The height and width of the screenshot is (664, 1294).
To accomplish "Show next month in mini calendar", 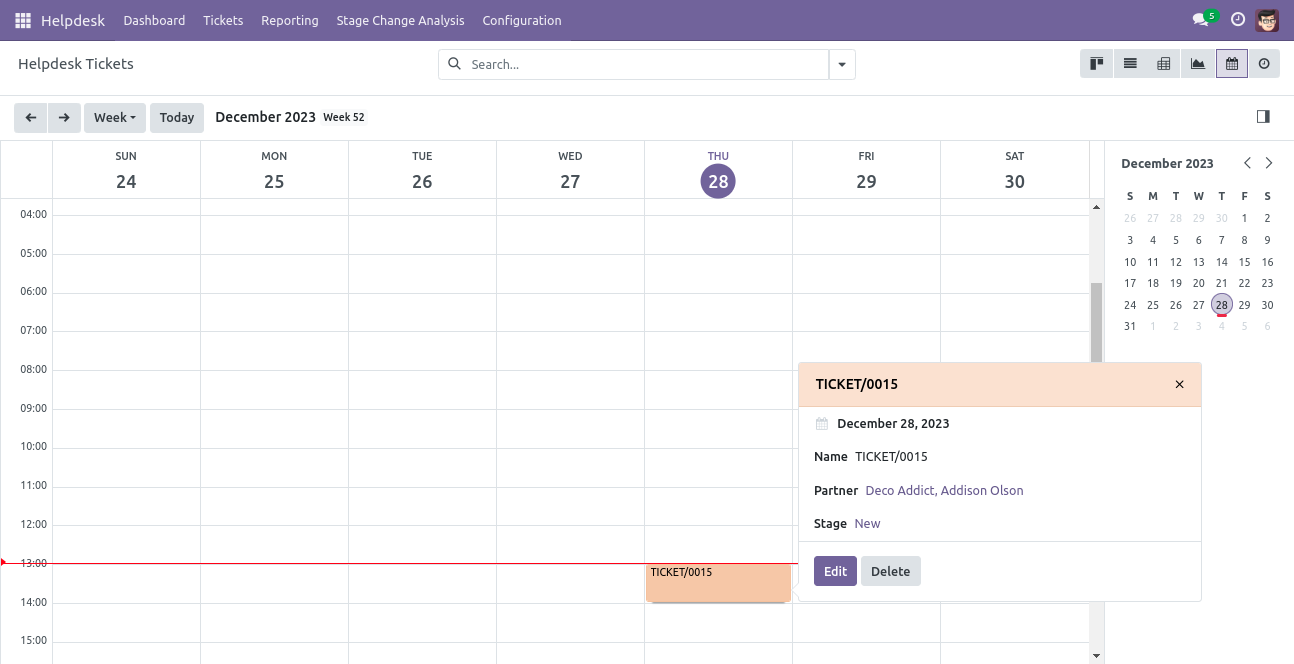I will point(1269,163).
